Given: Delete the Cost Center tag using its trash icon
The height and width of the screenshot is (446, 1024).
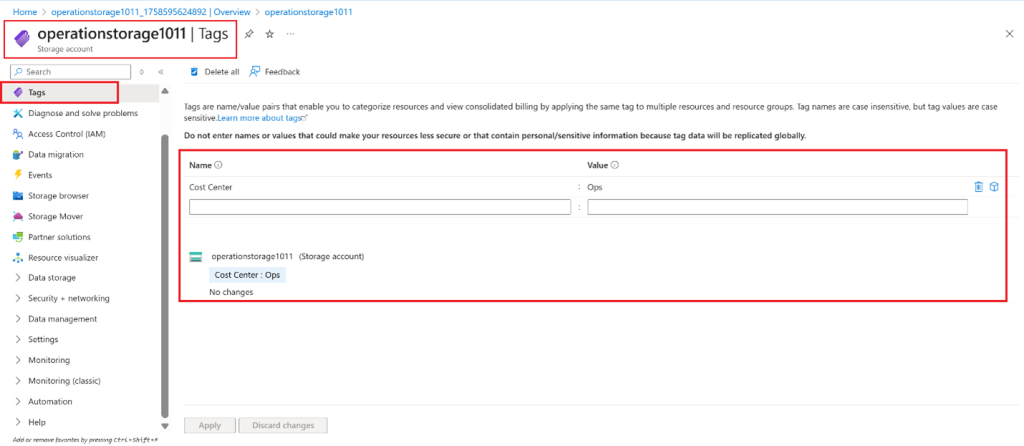Looking at the screenshot, I should pos(978,187).
